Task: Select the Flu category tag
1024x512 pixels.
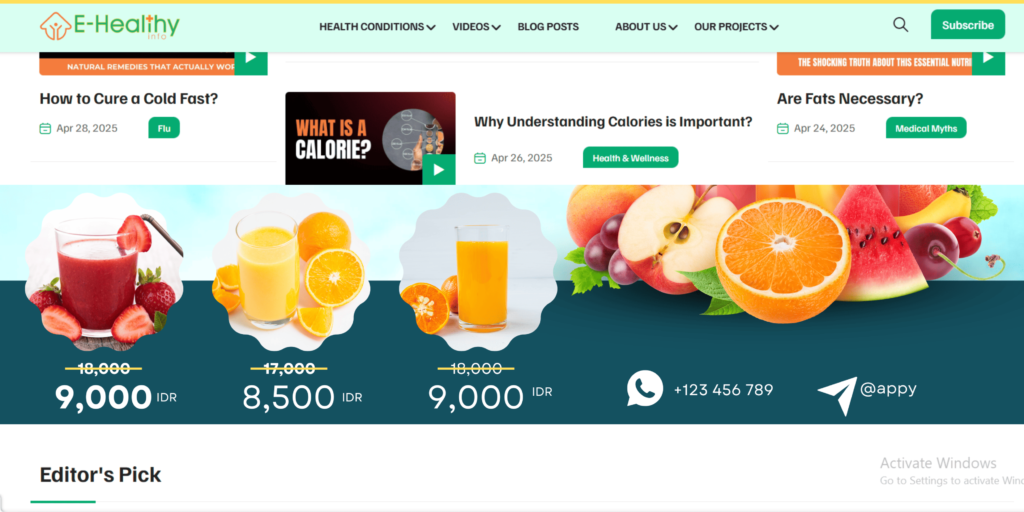Action: pos(164,128)
